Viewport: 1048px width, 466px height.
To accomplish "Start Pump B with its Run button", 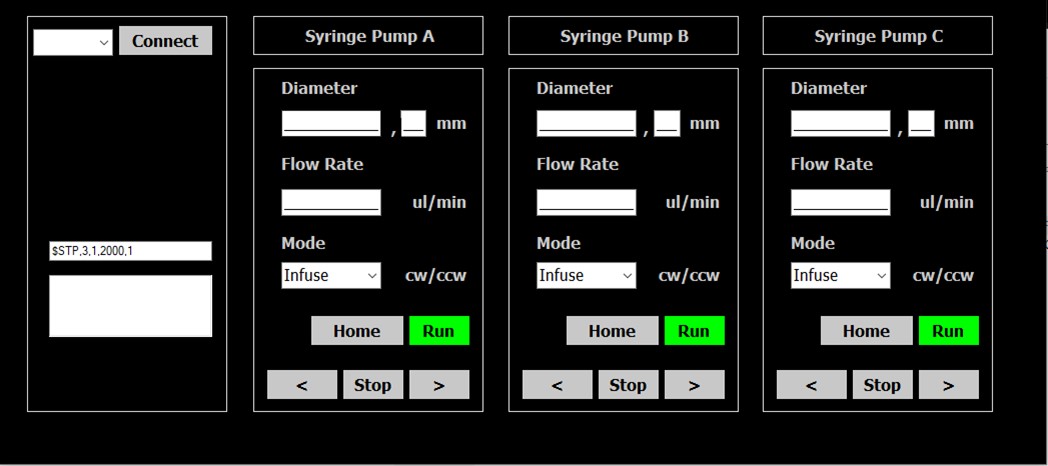I will click(694, 331).
